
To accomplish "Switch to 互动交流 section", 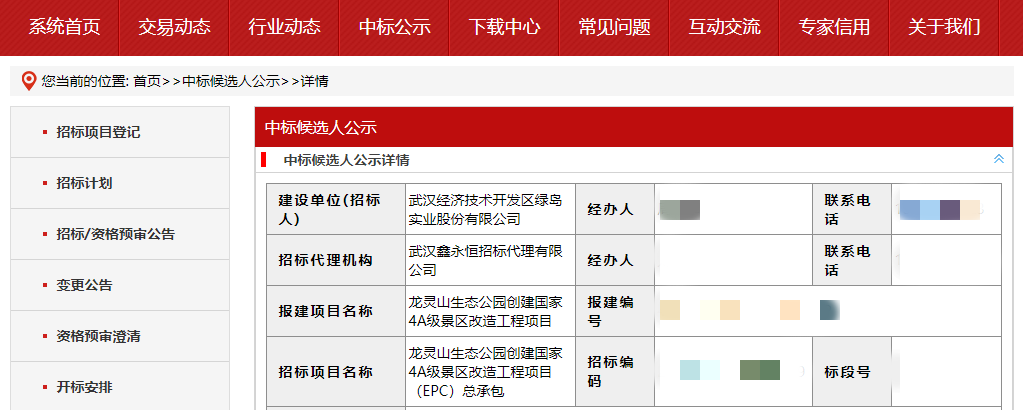I will tap(724, 27).
